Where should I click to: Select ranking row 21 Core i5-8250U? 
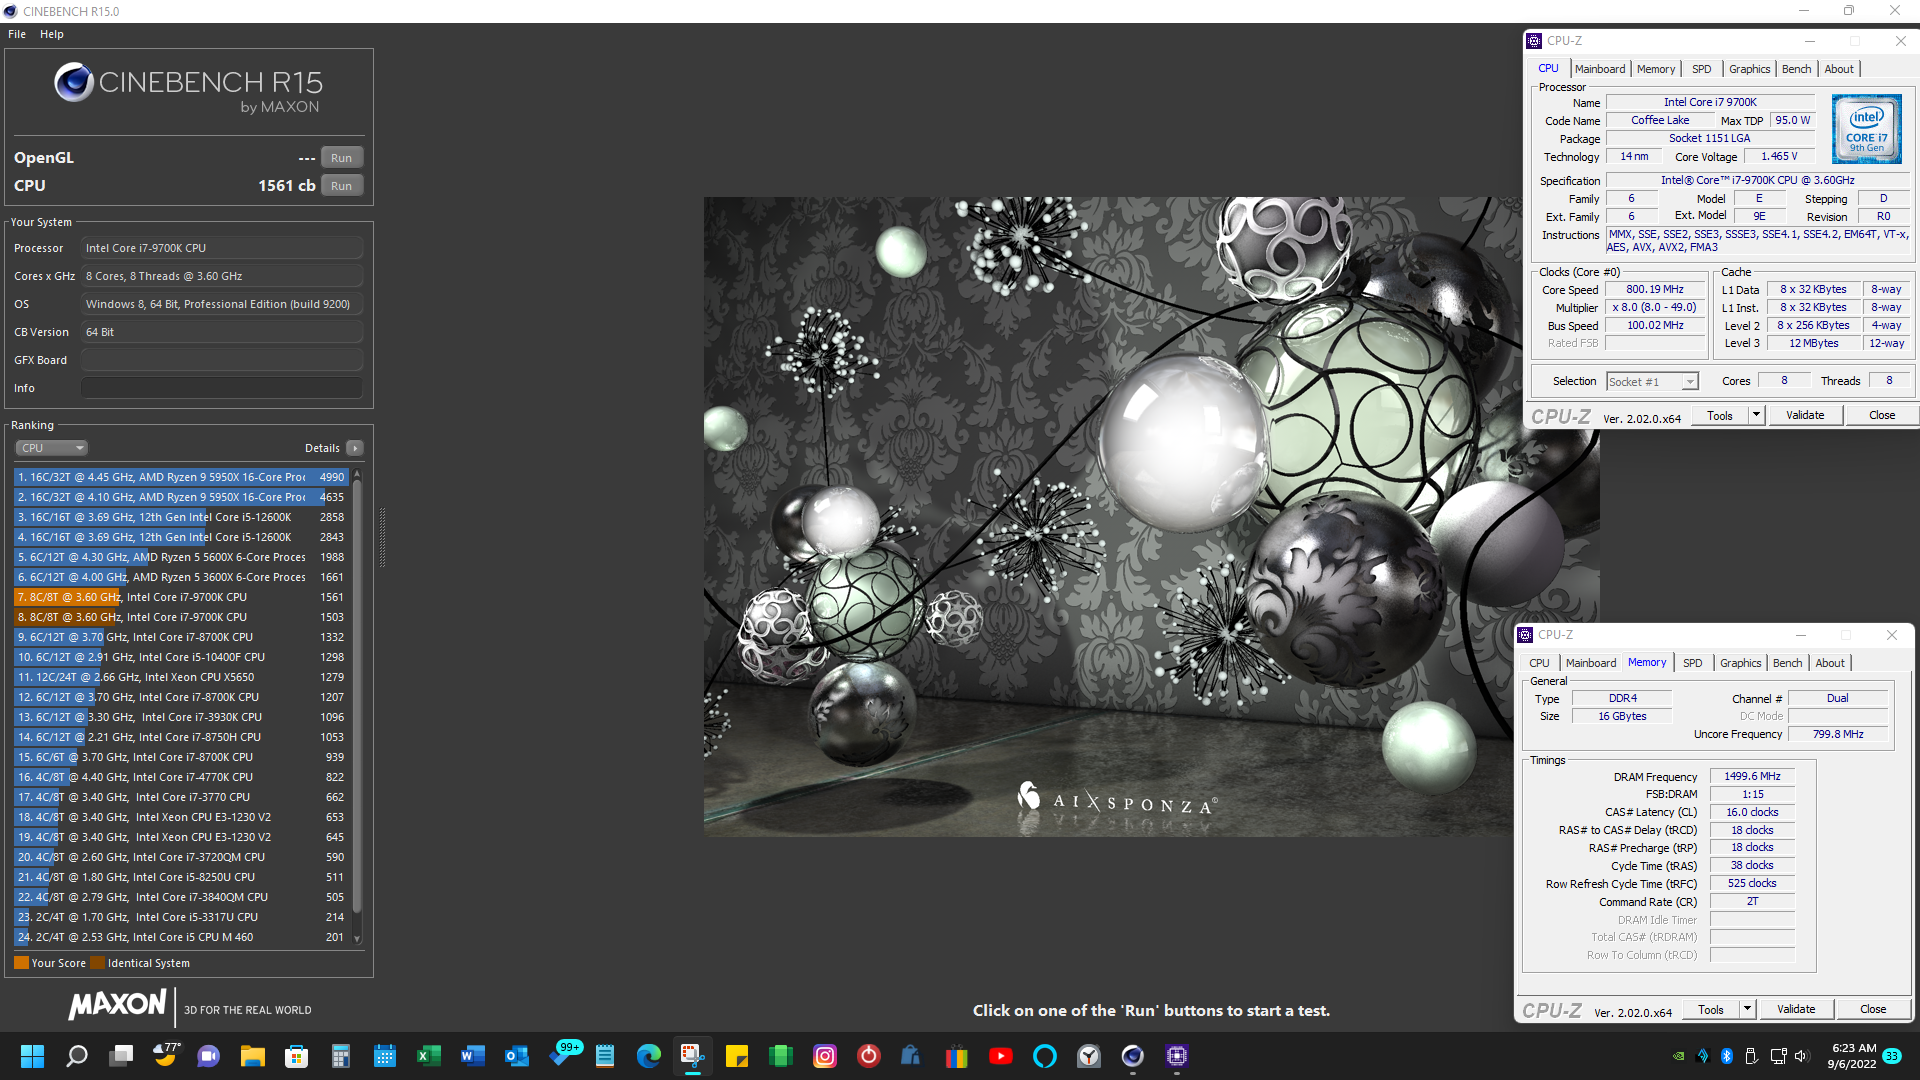click(181, 877)
